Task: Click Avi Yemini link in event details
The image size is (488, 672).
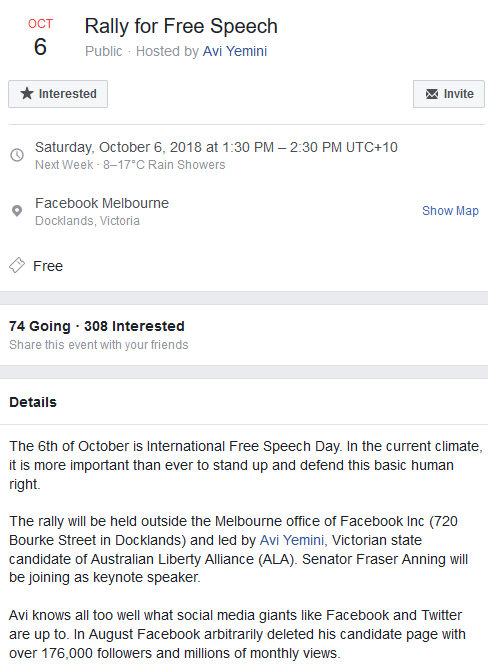Action: pos(292,540)
